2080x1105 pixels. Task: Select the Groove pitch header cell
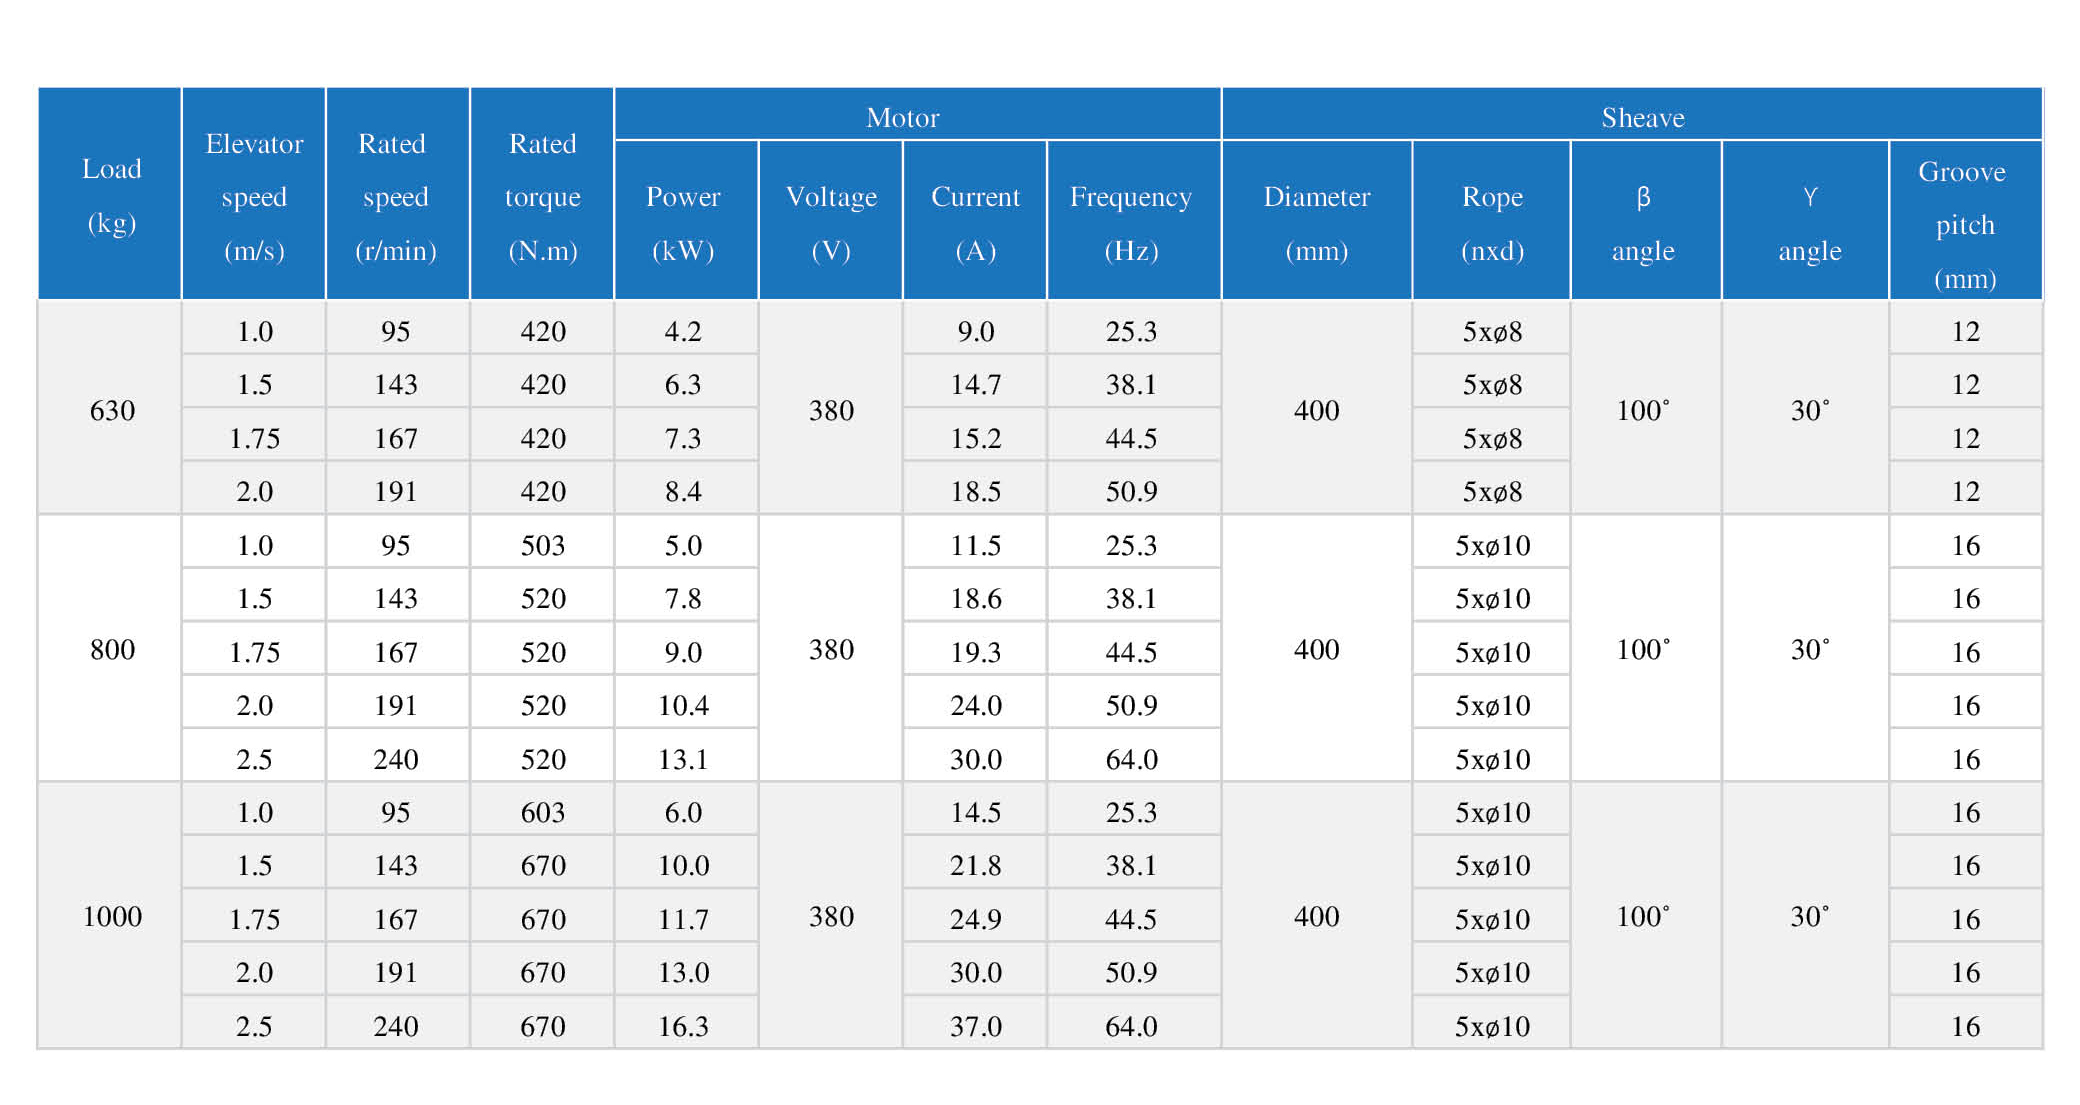tap(1966, 221)
